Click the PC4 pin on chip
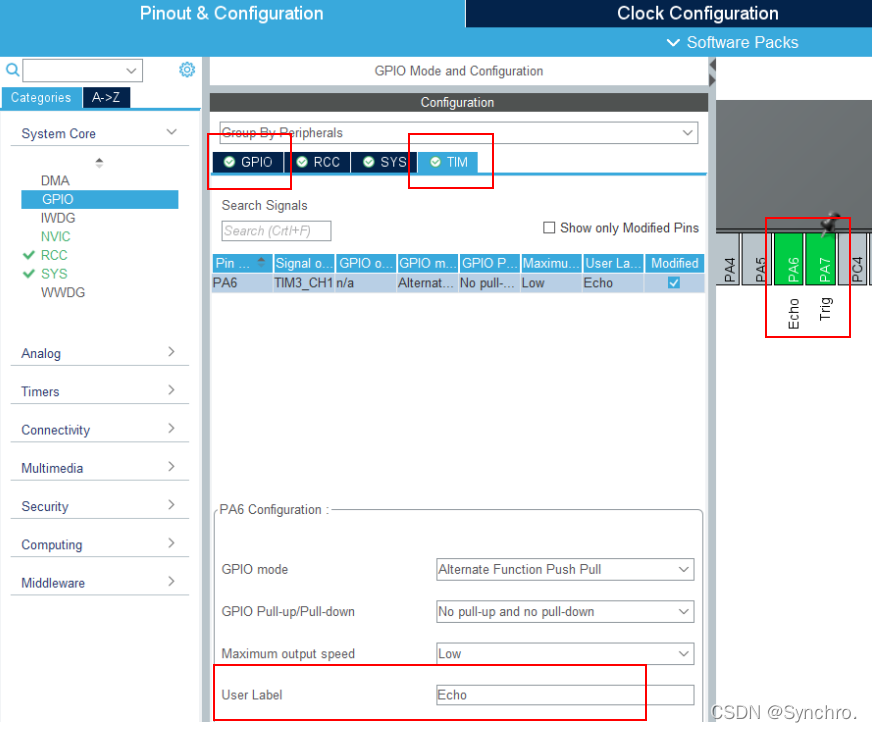872x732 pixels. pos(853,259)
